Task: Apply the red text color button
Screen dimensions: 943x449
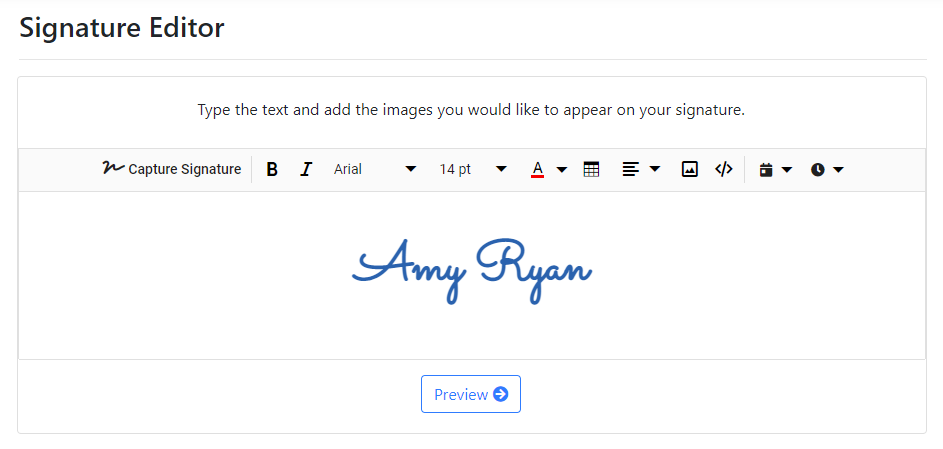Action: (538, 170)
